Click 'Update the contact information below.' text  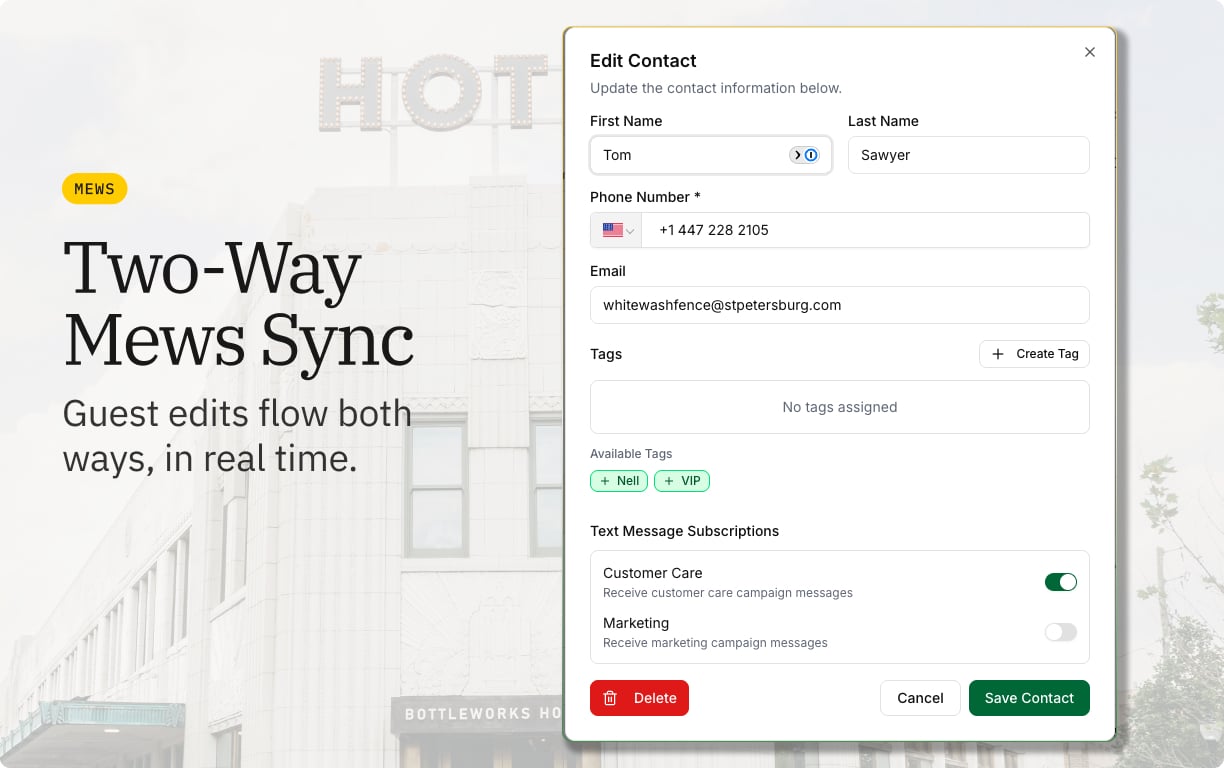pos(716,88)
